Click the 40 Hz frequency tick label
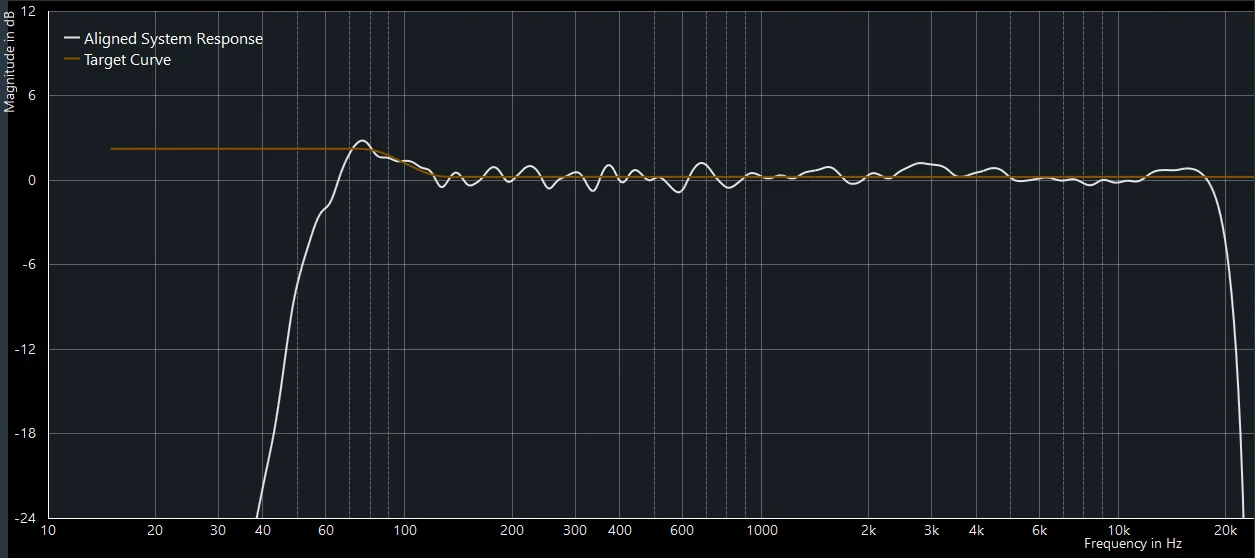Viewport: 1257px width, 559px height. click(263, 530)
